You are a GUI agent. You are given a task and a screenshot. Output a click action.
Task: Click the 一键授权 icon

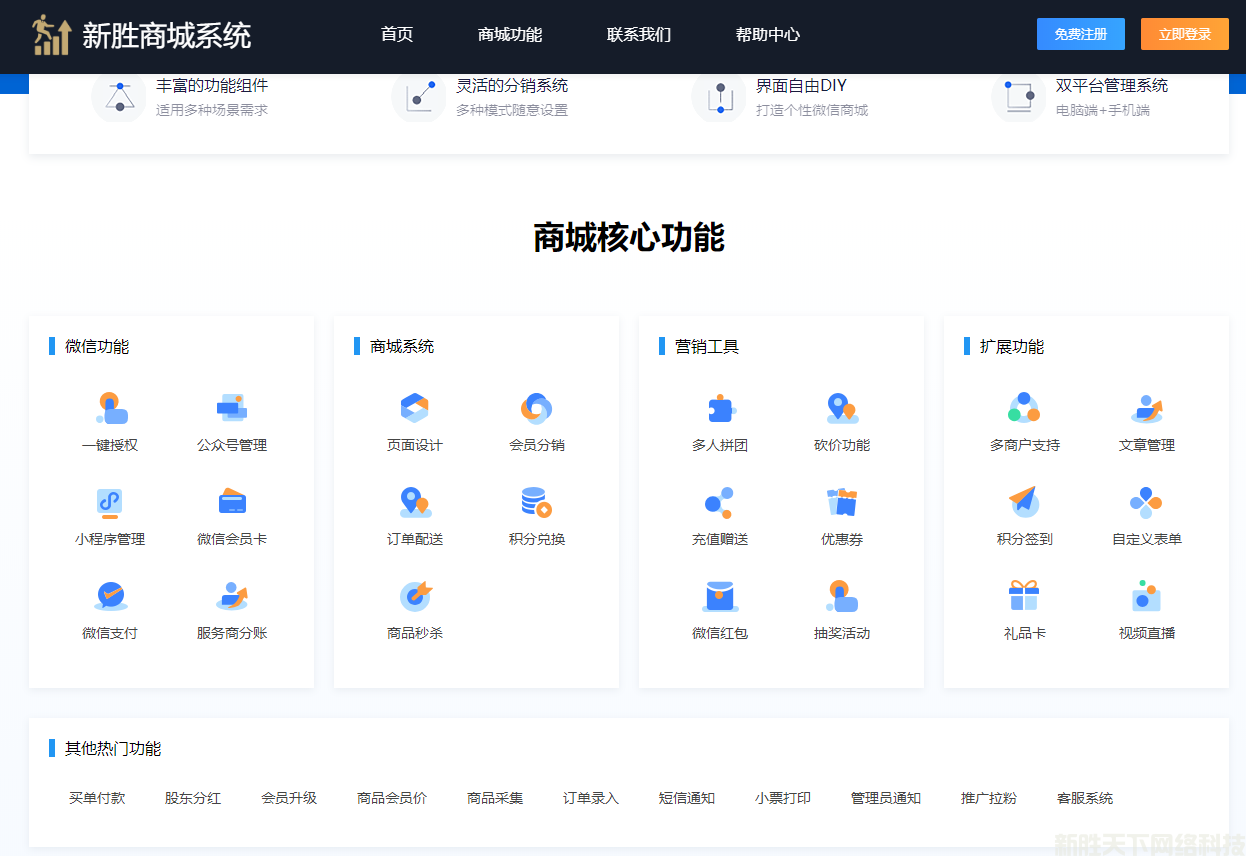coord(111,408)
